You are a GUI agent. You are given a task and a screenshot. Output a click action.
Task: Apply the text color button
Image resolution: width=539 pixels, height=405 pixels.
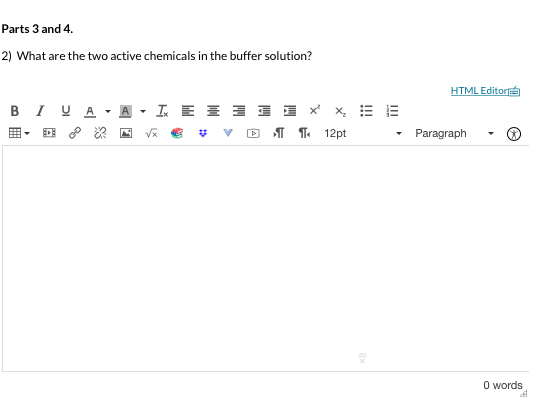click(90, 111)
